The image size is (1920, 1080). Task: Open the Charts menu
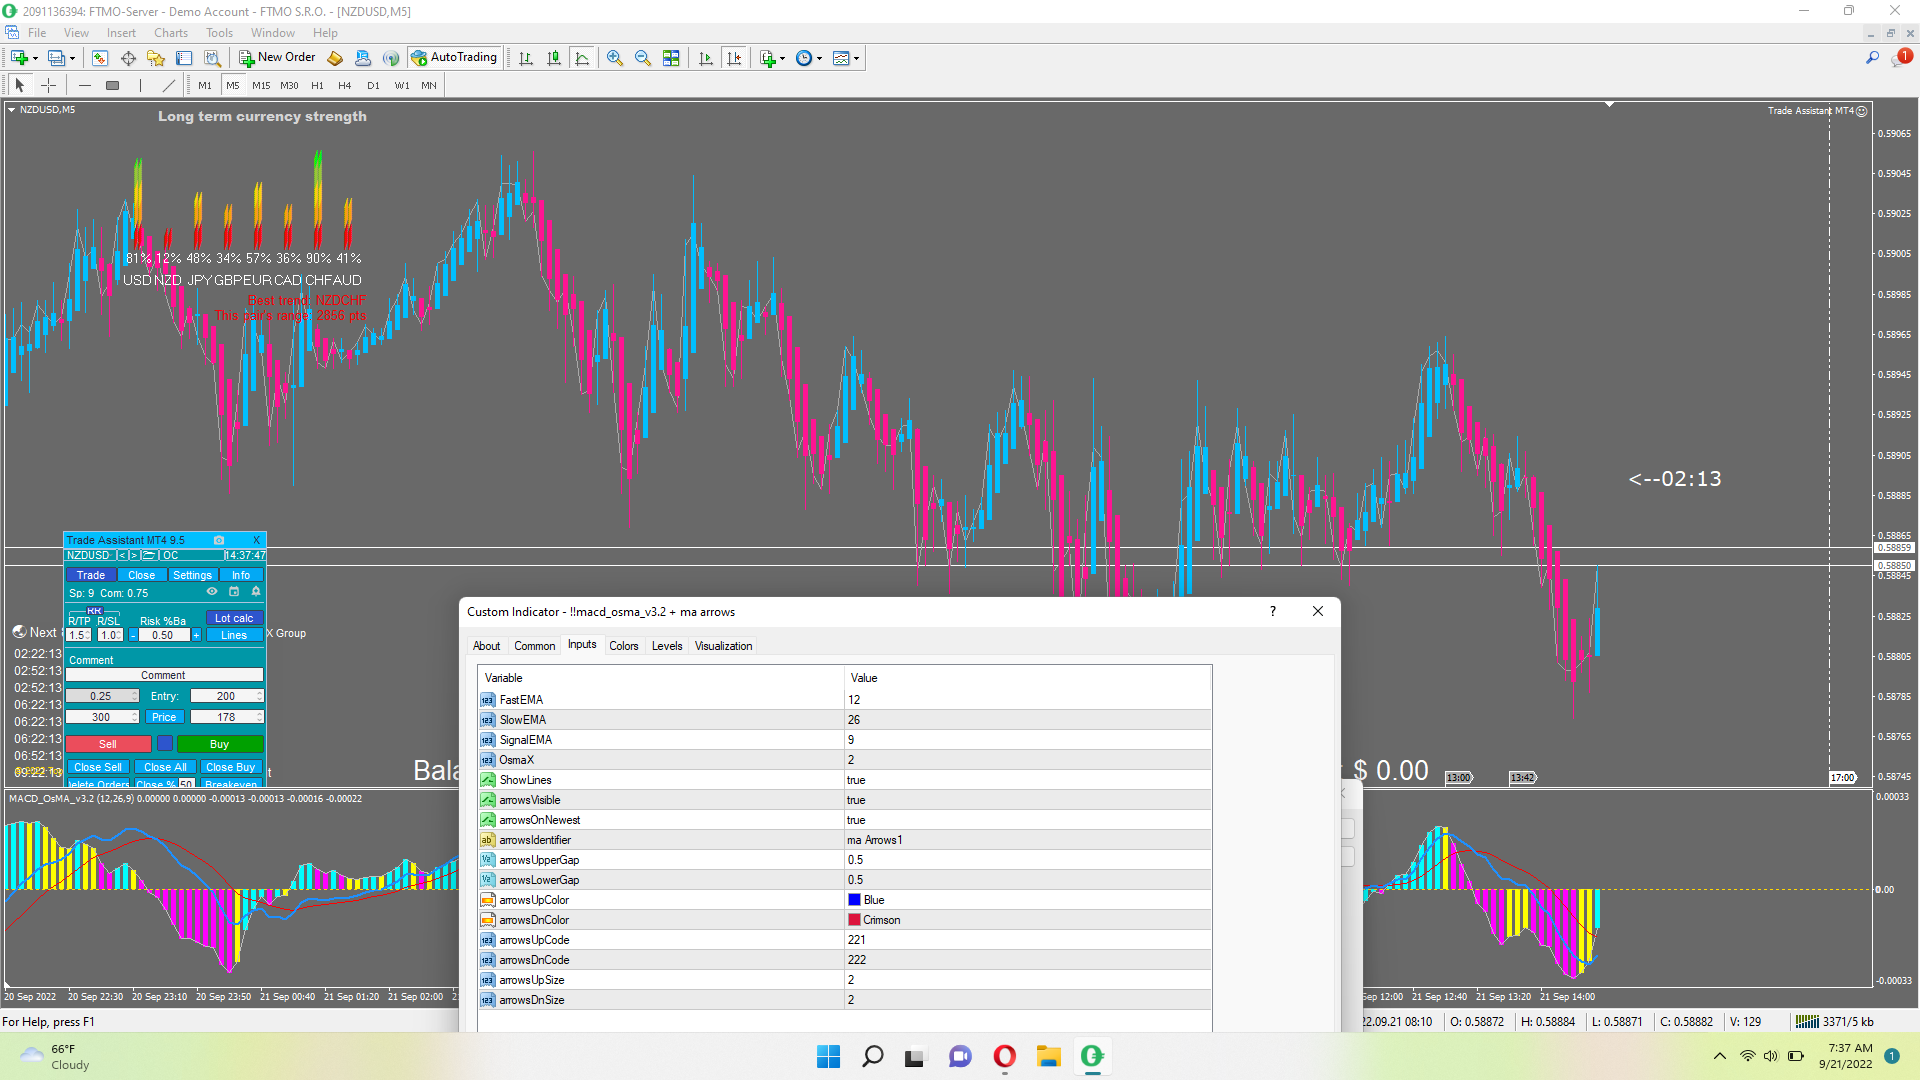pos(170,33)
